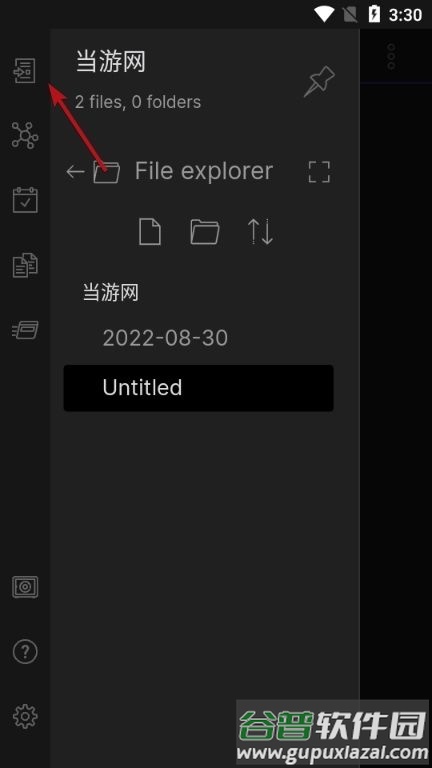432x768 pixels.
Task: Change sort order arrows icon
Action: coord(260,232)
